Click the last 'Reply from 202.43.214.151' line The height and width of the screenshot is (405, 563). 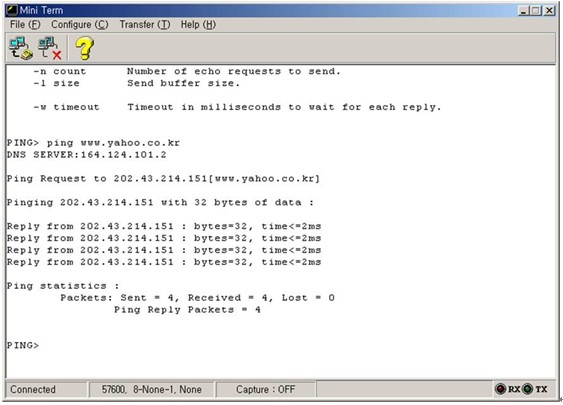pos(164,262)
